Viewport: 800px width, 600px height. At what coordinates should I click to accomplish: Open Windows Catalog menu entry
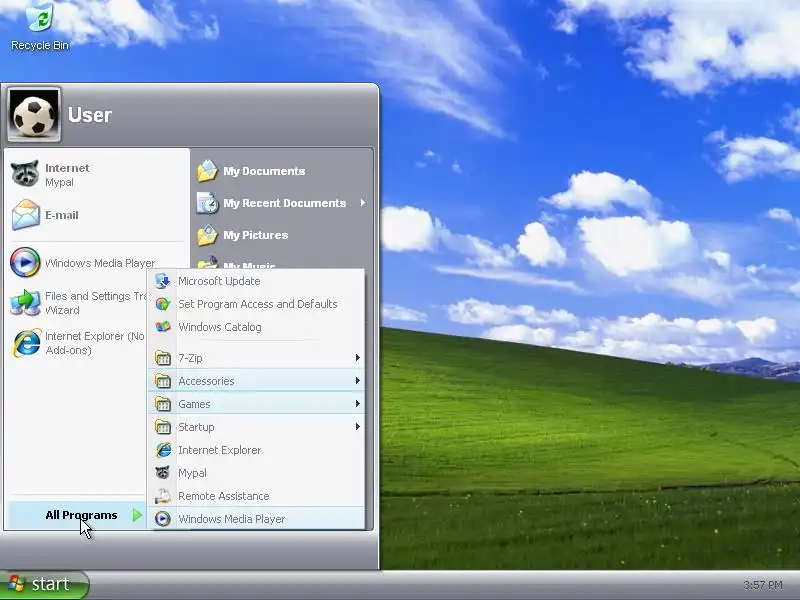256,327
